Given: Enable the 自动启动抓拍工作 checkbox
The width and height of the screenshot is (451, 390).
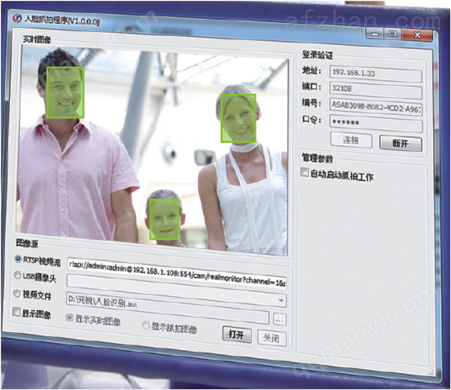Looking at the screenshot, I should (304, 172).
